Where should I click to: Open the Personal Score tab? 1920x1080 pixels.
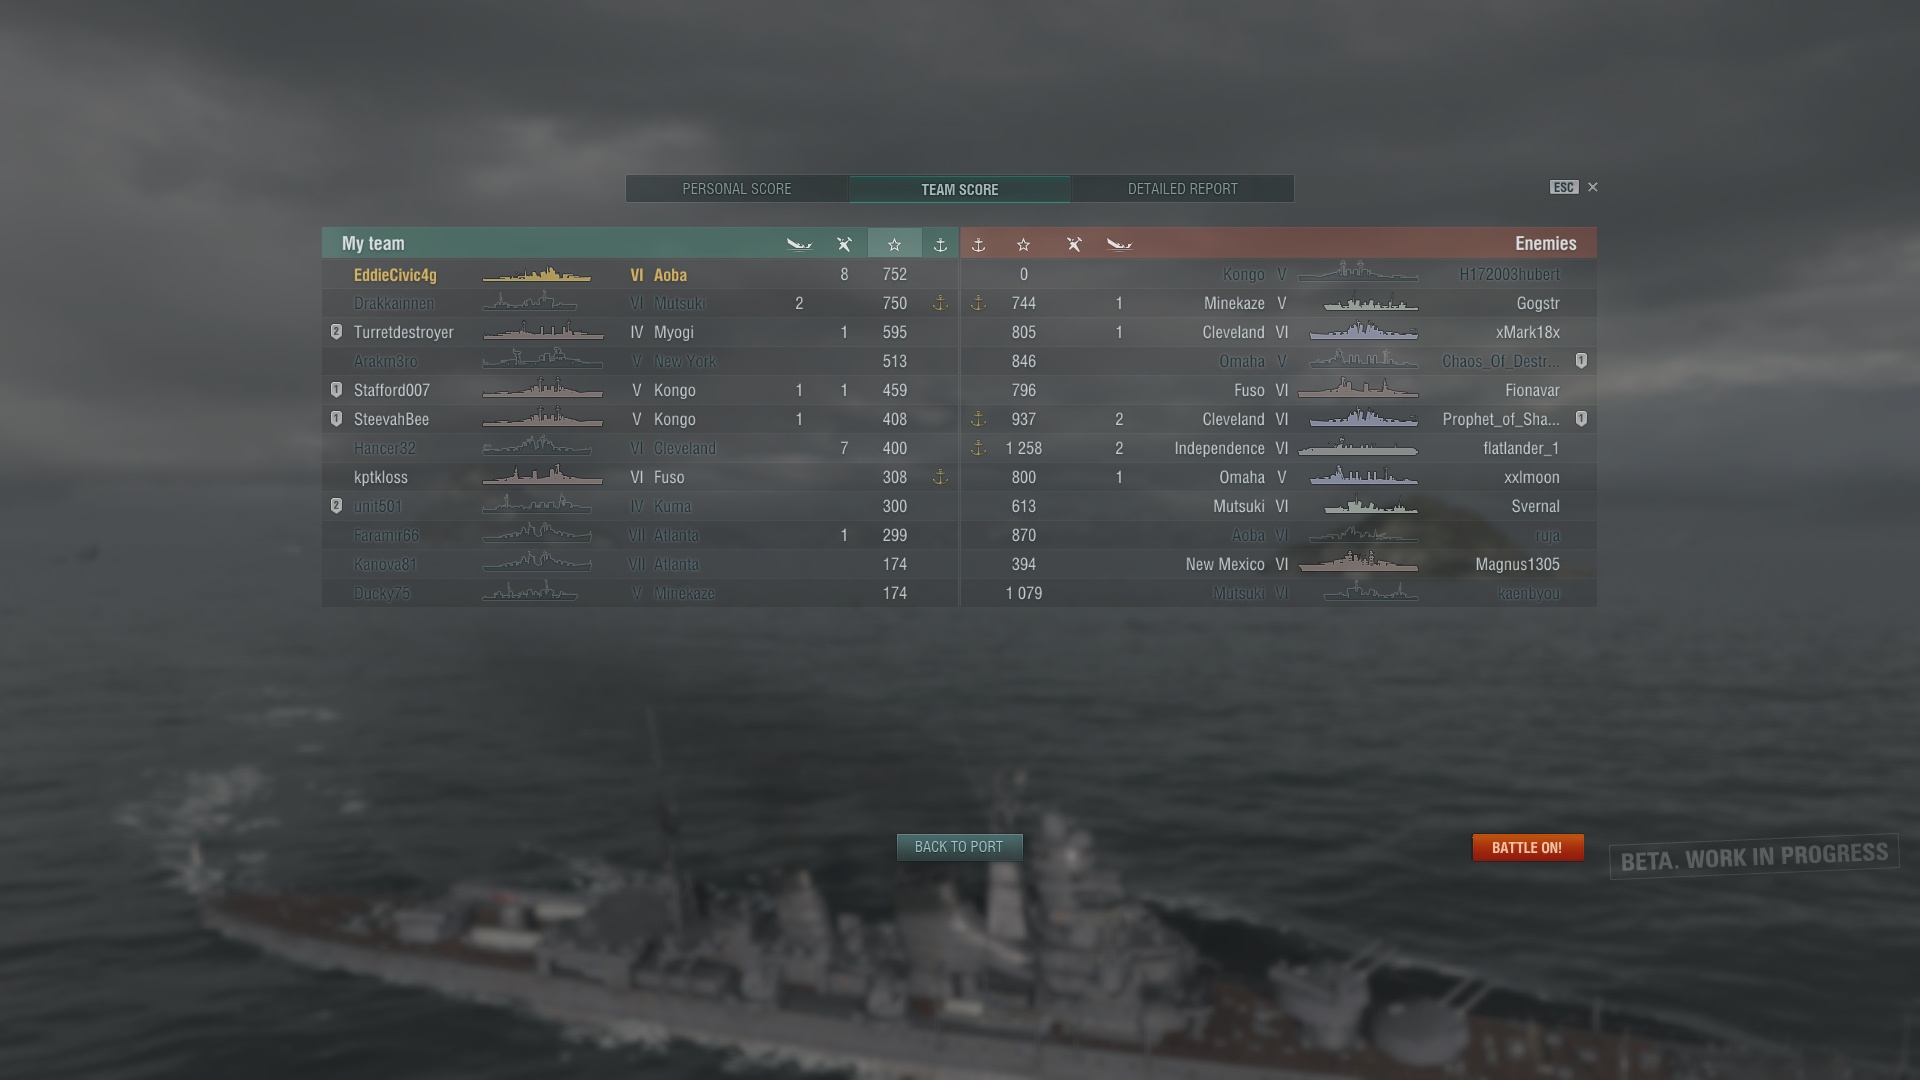[x=737, y=189]
